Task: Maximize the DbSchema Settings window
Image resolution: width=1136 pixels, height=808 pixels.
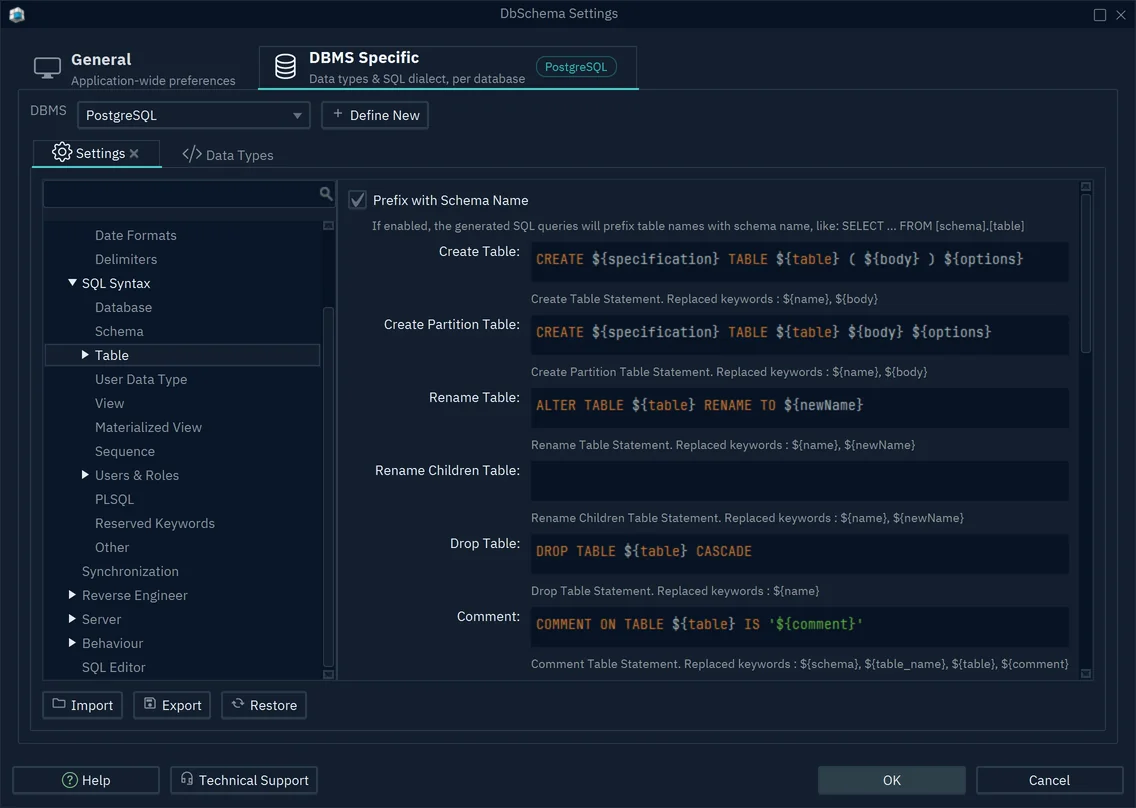Action: (1100, 14)
